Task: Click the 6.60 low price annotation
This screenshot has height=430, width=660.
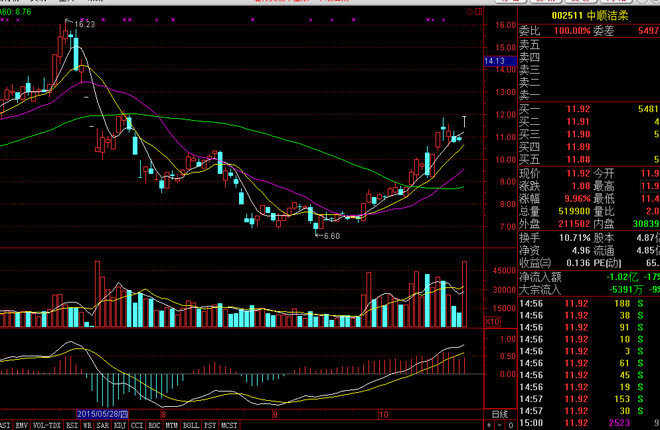Action: [332, 236]
